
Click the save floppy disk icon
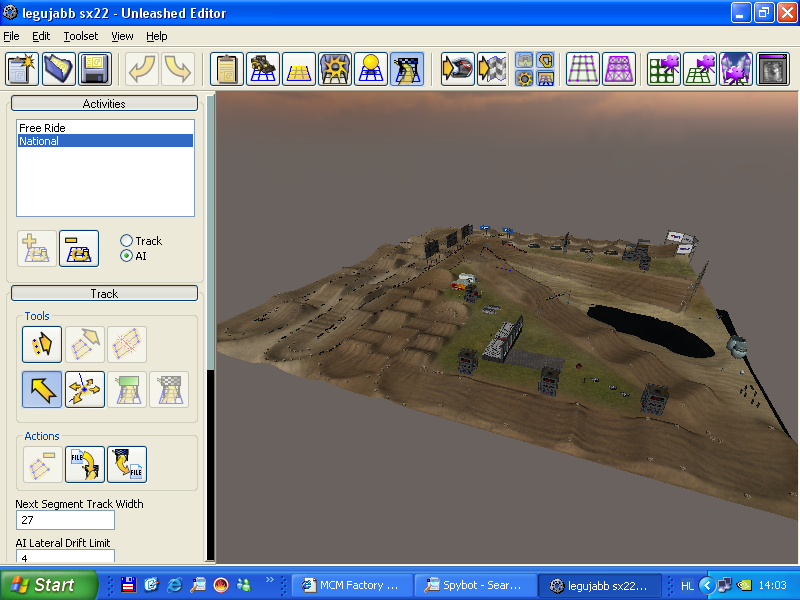pyautogui.click(x=95, y=69)
